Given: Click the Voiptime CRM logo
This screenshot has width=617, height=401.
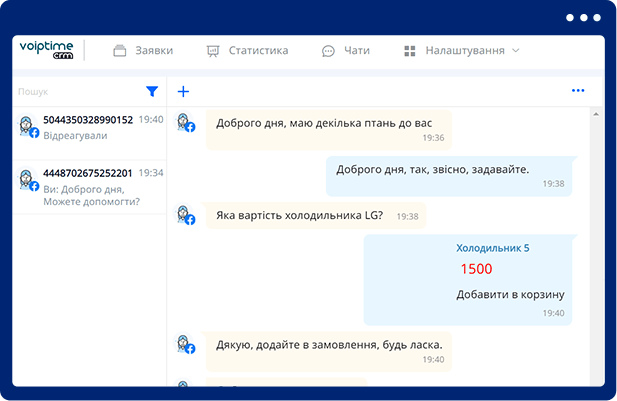Looking at the screenshot, I should pos(46,50).
